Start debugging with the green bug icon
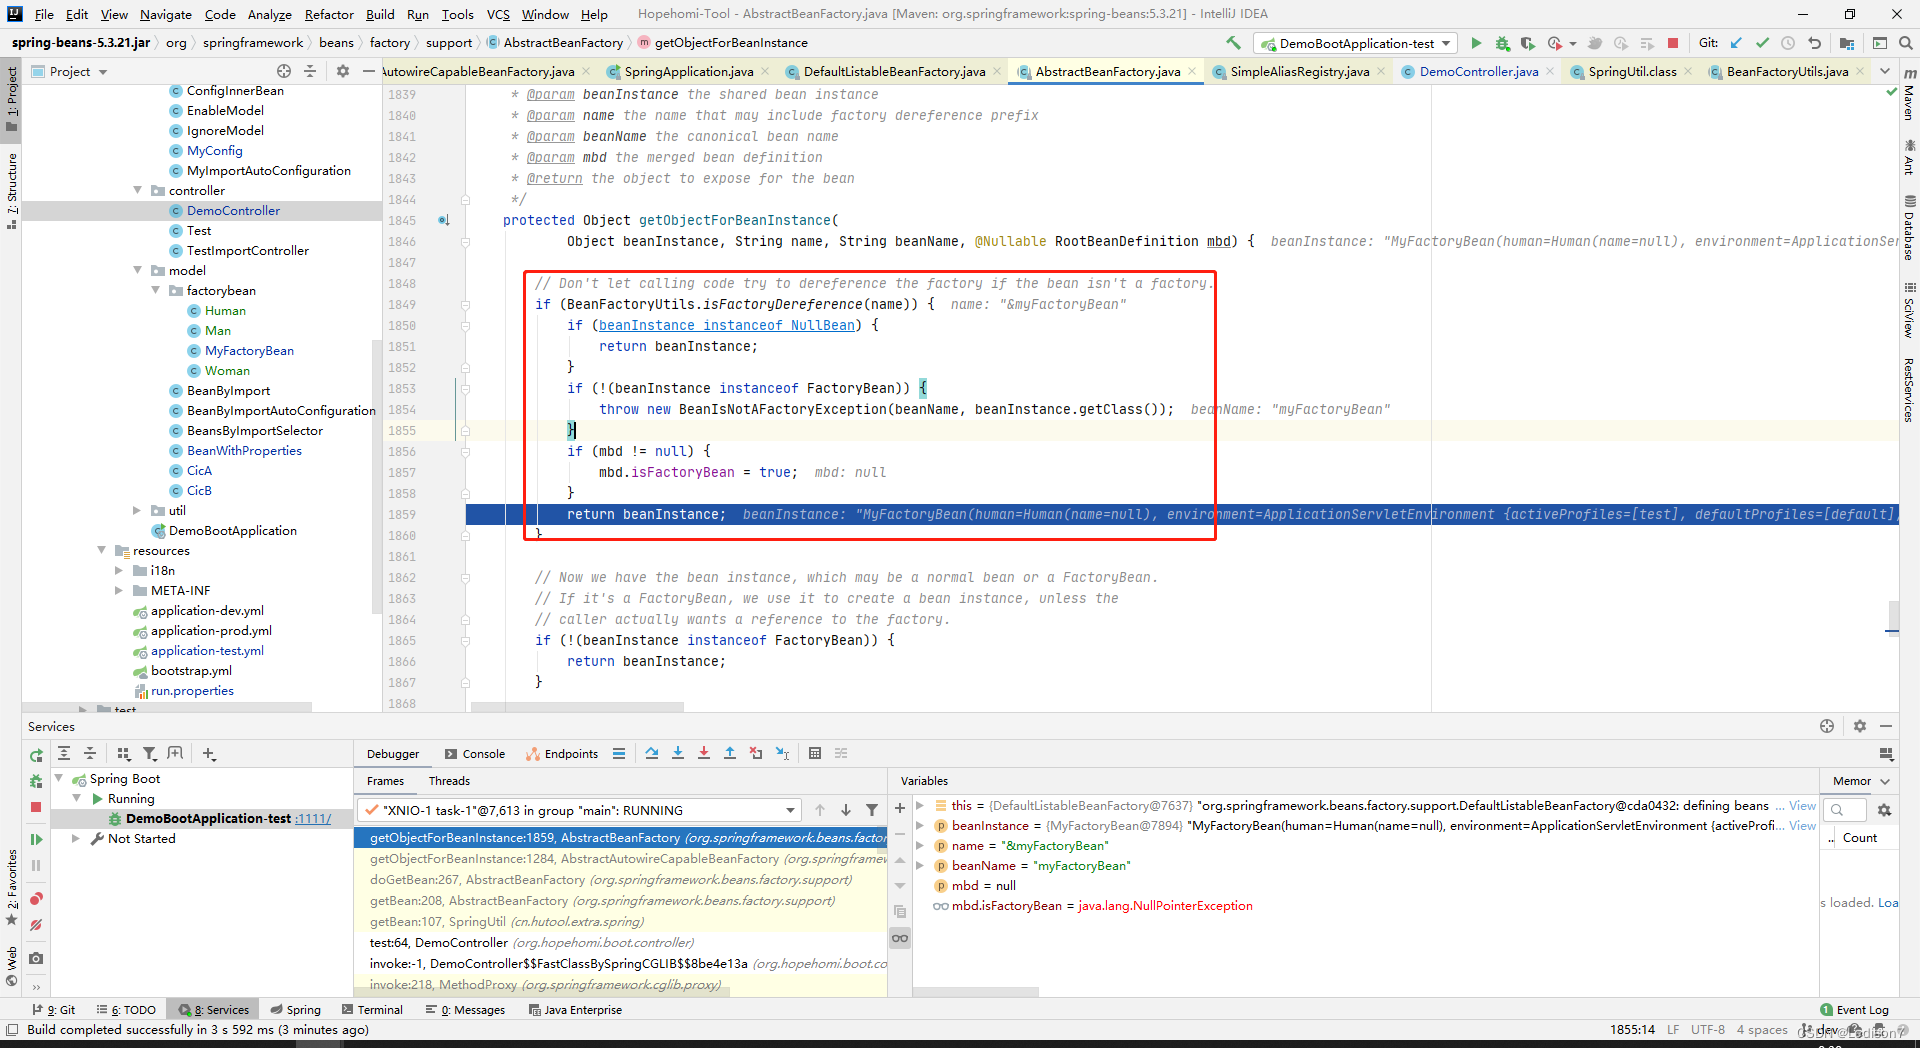The height and width of the screenshot is (1048, 1920). 1502,43
